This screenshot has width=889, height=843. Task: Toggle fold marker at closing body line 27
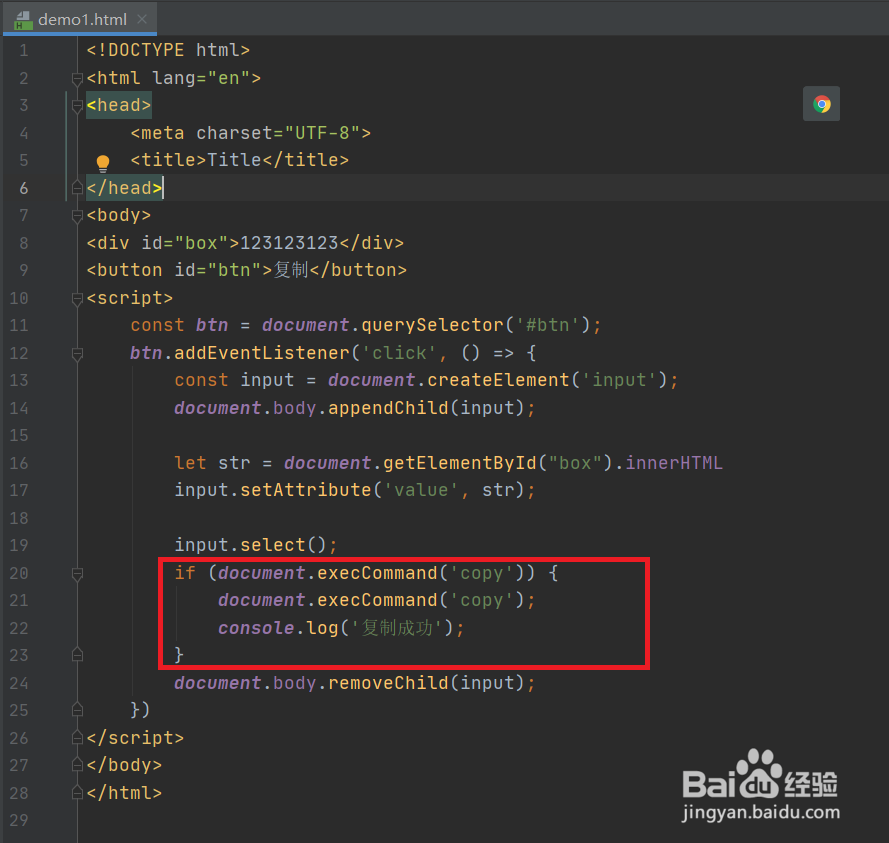(78, 765)
